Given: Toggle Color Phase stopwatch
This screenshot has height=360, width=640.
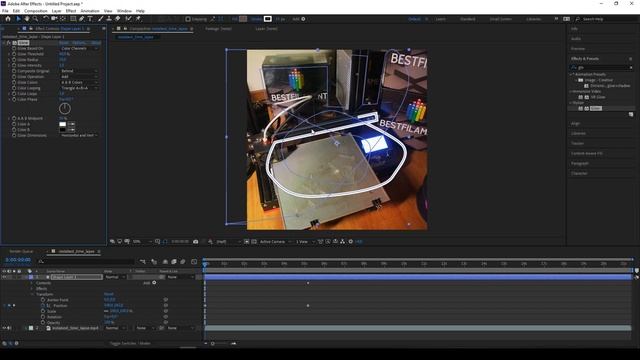Looking at the screenshot, I should [14, 99].
